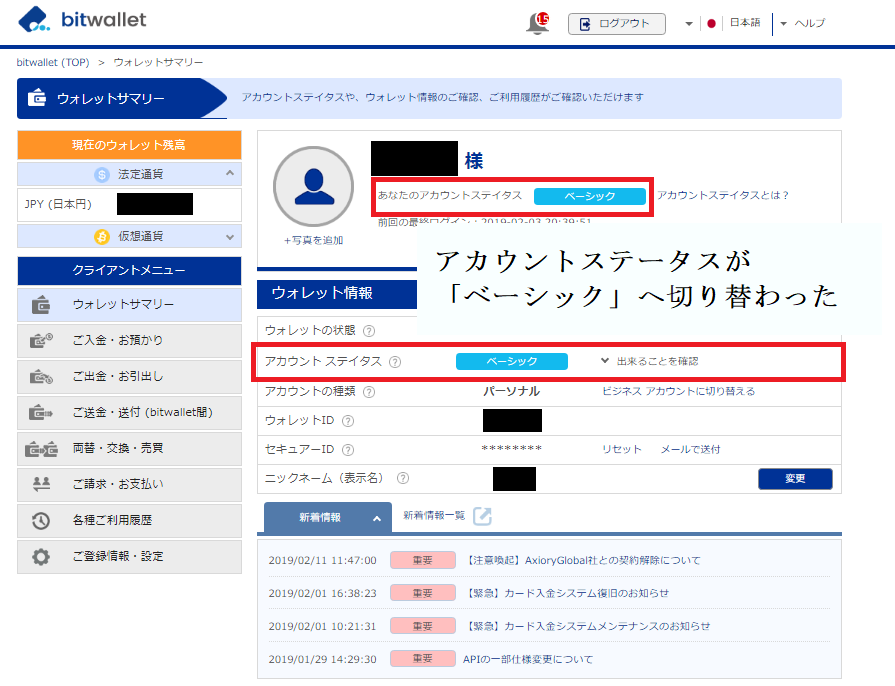Click the bitwallet logo

(x=82, y=19)
